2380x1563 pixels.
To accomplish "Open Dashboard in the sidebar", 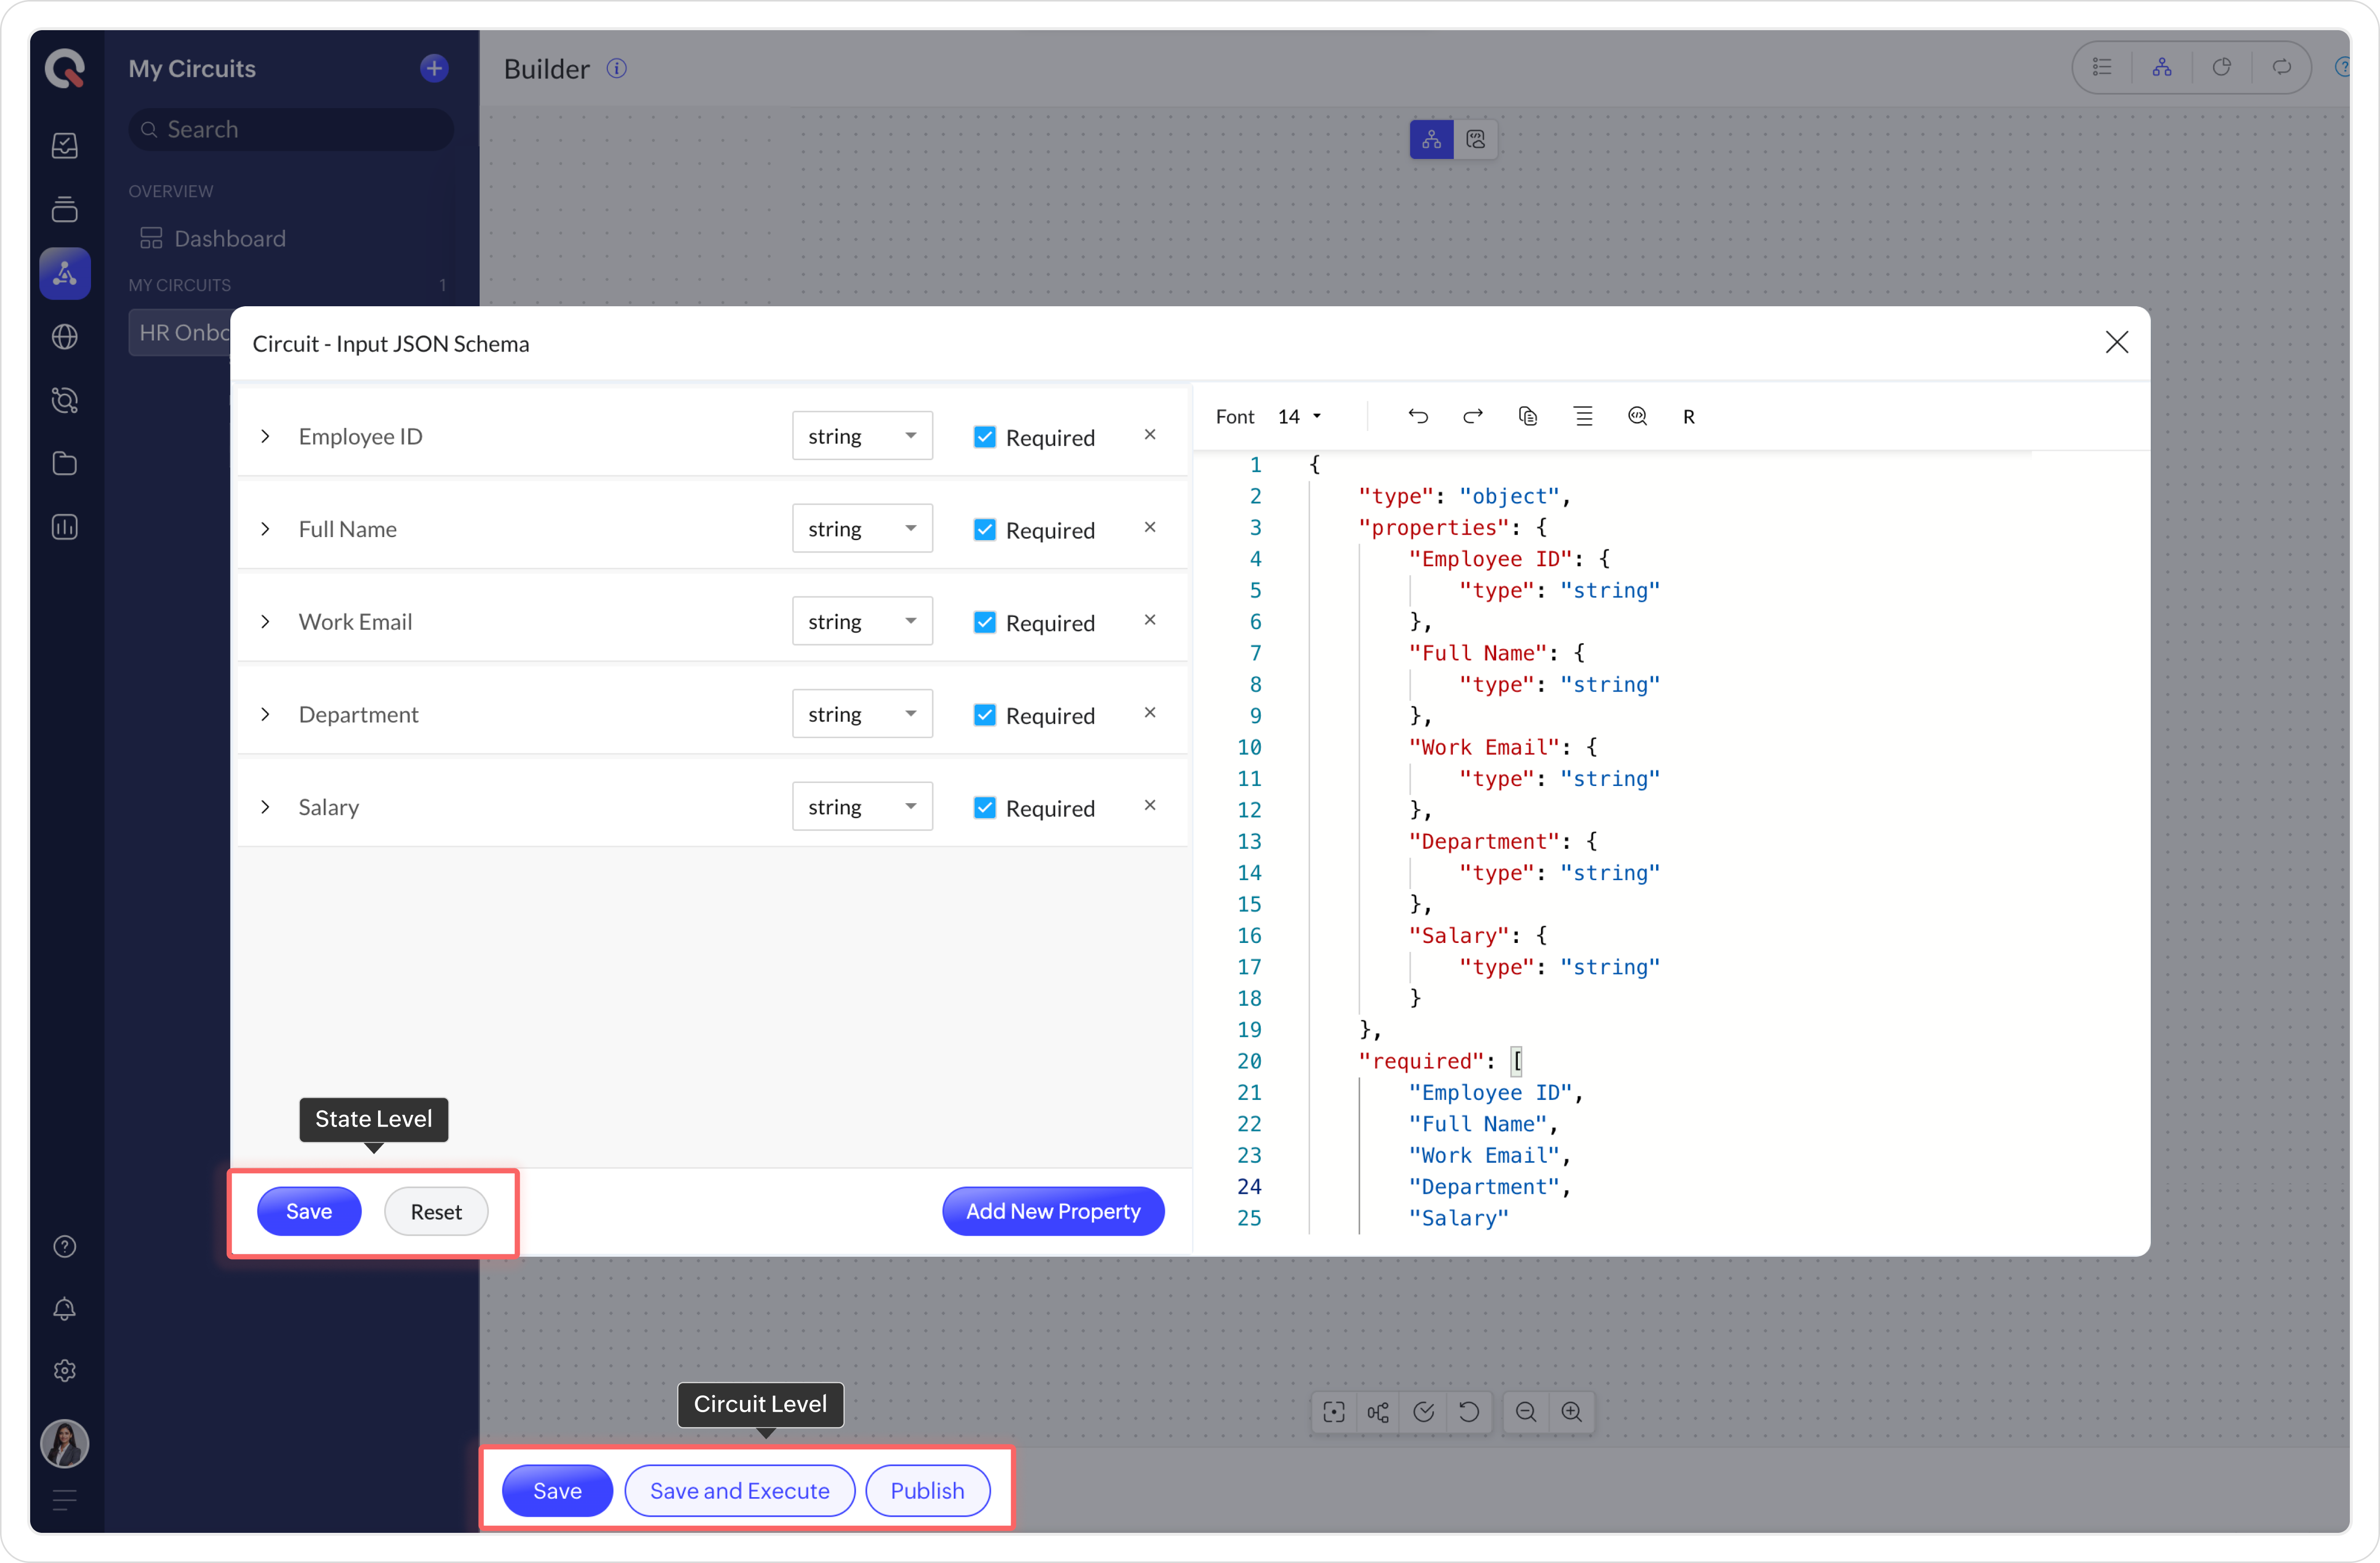I will [x=229, y=238].
